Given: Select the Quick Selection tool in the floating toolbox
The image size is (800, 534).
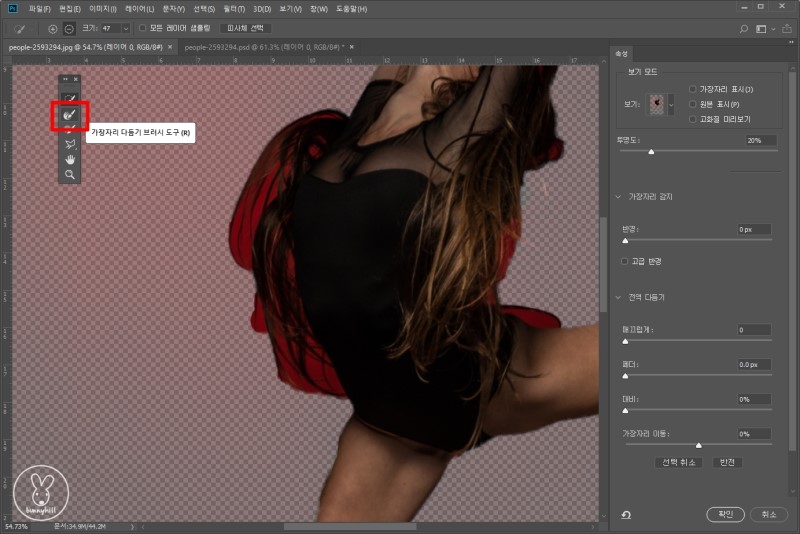Looking at the screenshot, I should (70, 98).
